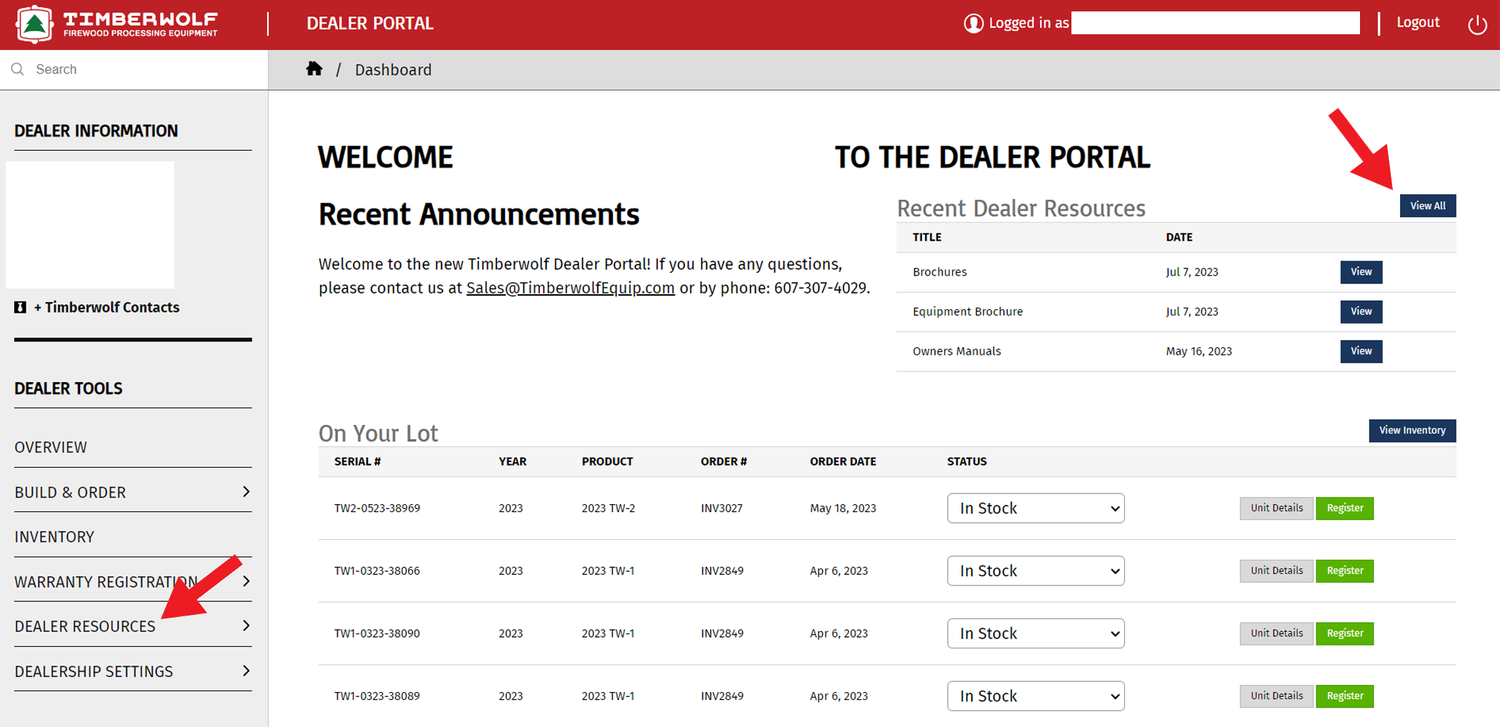This screenshot has height=727, width=1500.
Task: Open Dealership Settings menu item
Action: [94, 671]
